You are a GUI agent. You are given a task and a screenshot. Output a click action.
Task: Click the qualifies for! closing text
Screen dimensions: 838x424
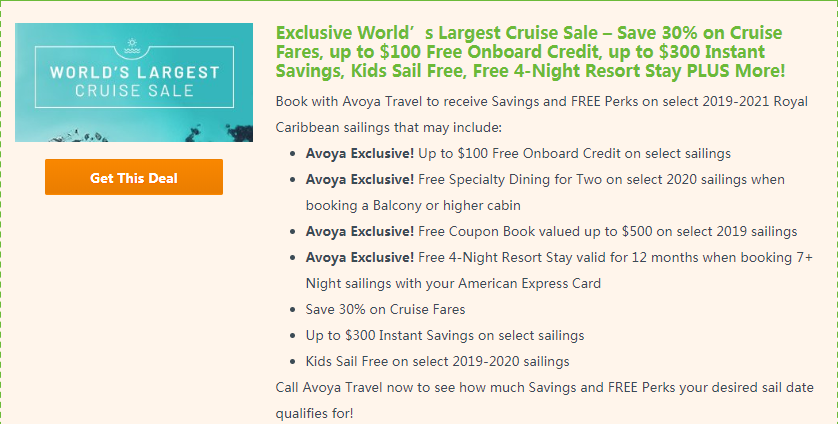[314, 413]
